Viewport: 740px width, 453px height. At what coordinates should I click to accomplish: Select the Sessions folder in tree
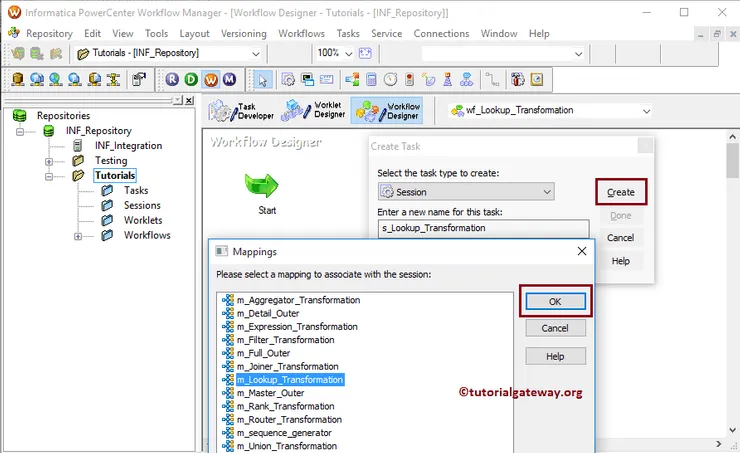point(142,205)
